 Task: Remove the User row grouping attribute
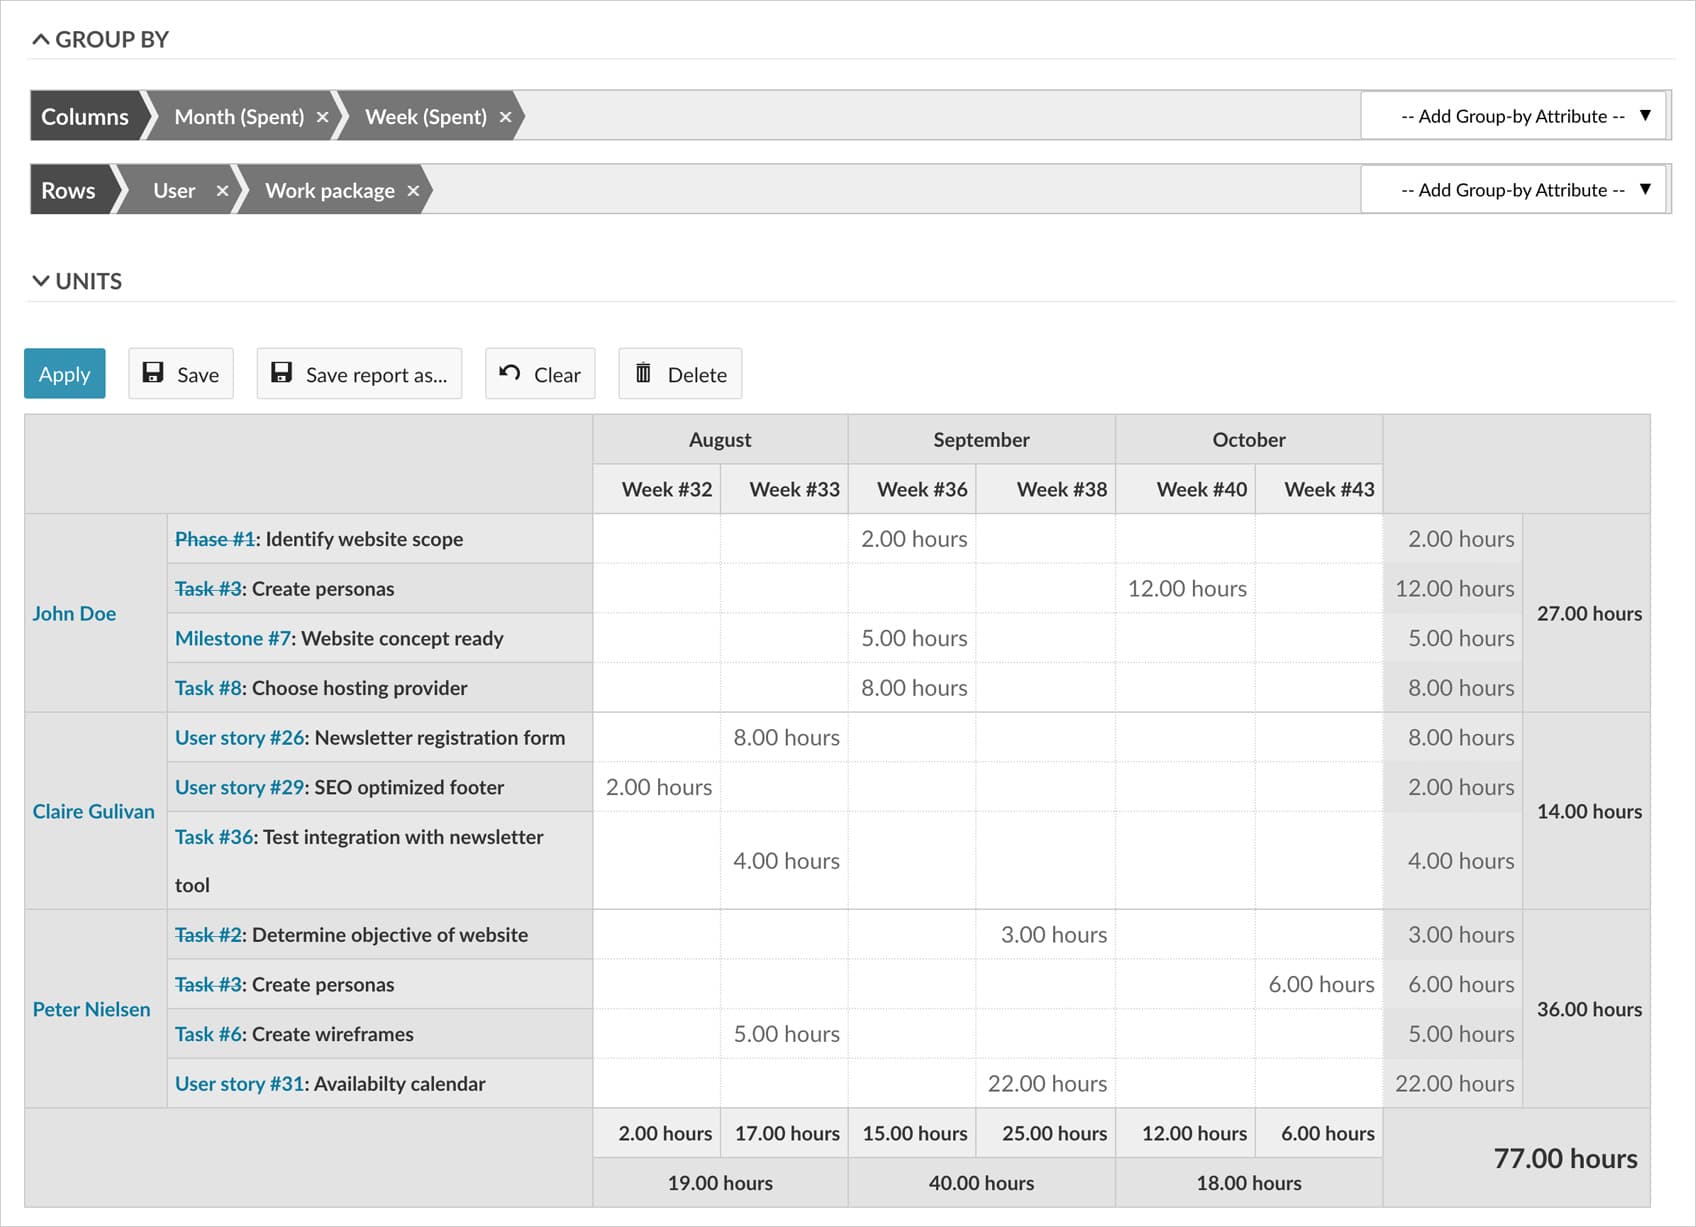pos(222,190)
